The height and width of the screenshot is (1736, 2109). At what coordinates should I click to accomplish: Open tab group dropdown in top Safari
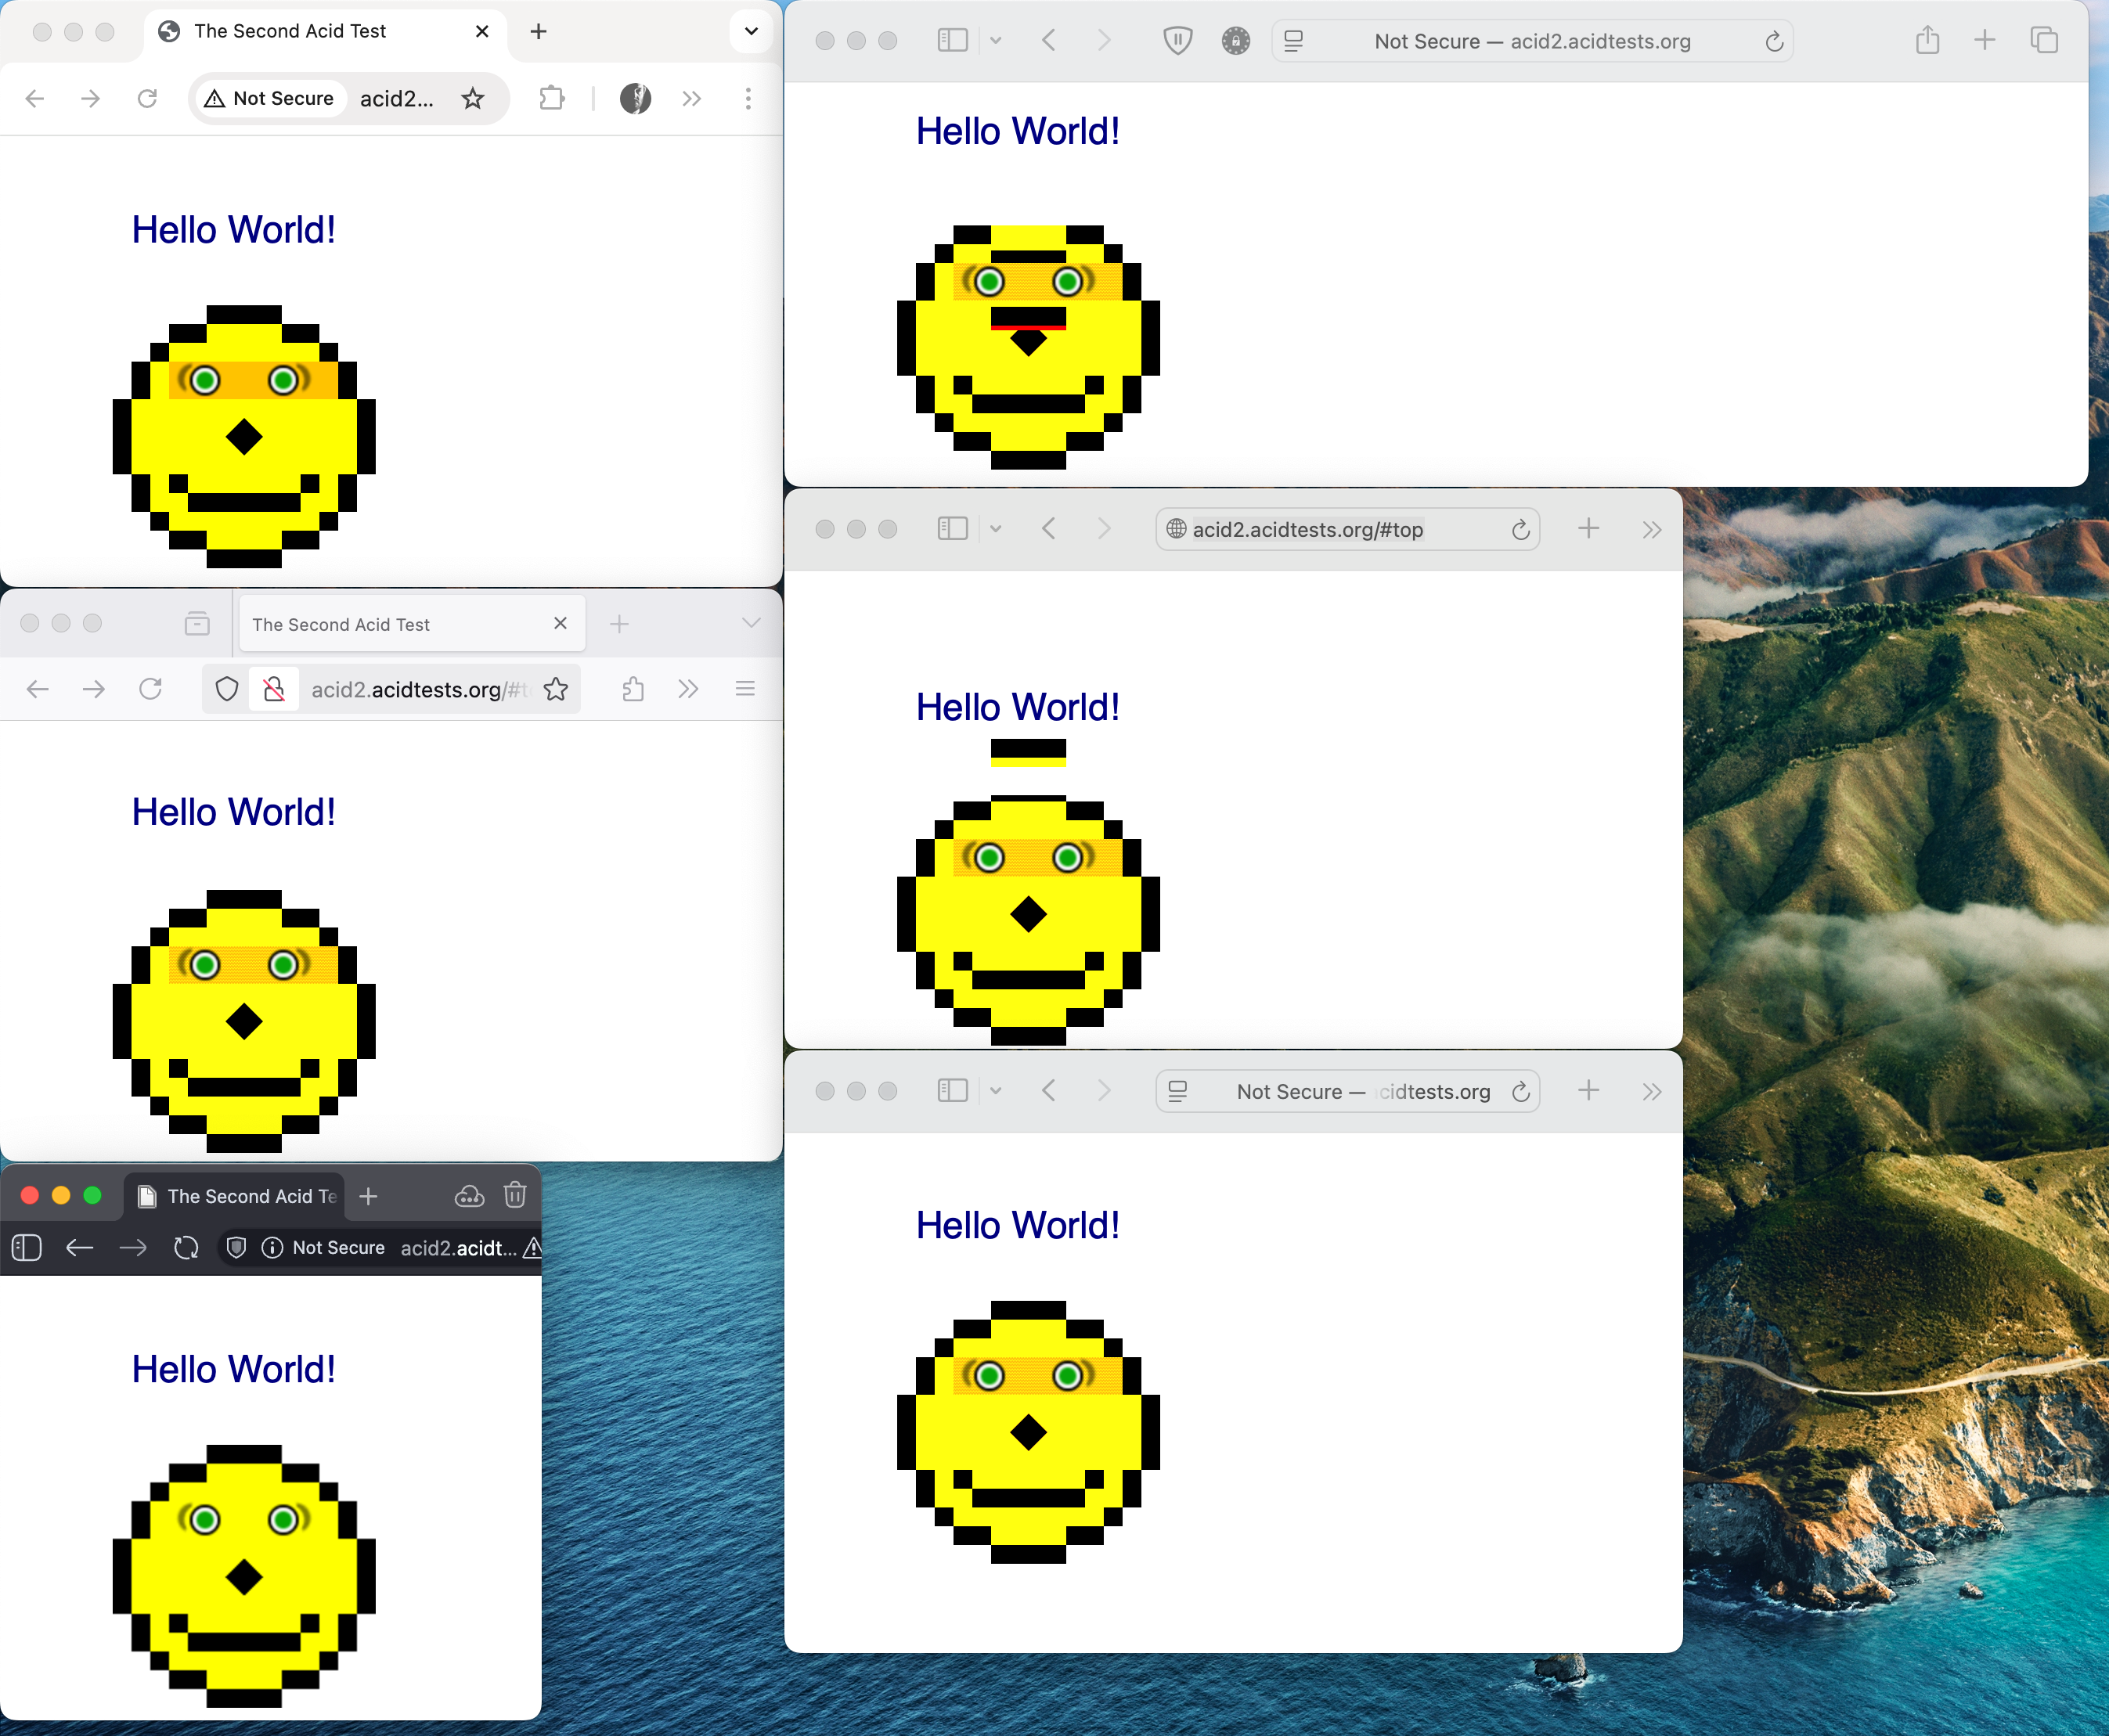(996, 40)
